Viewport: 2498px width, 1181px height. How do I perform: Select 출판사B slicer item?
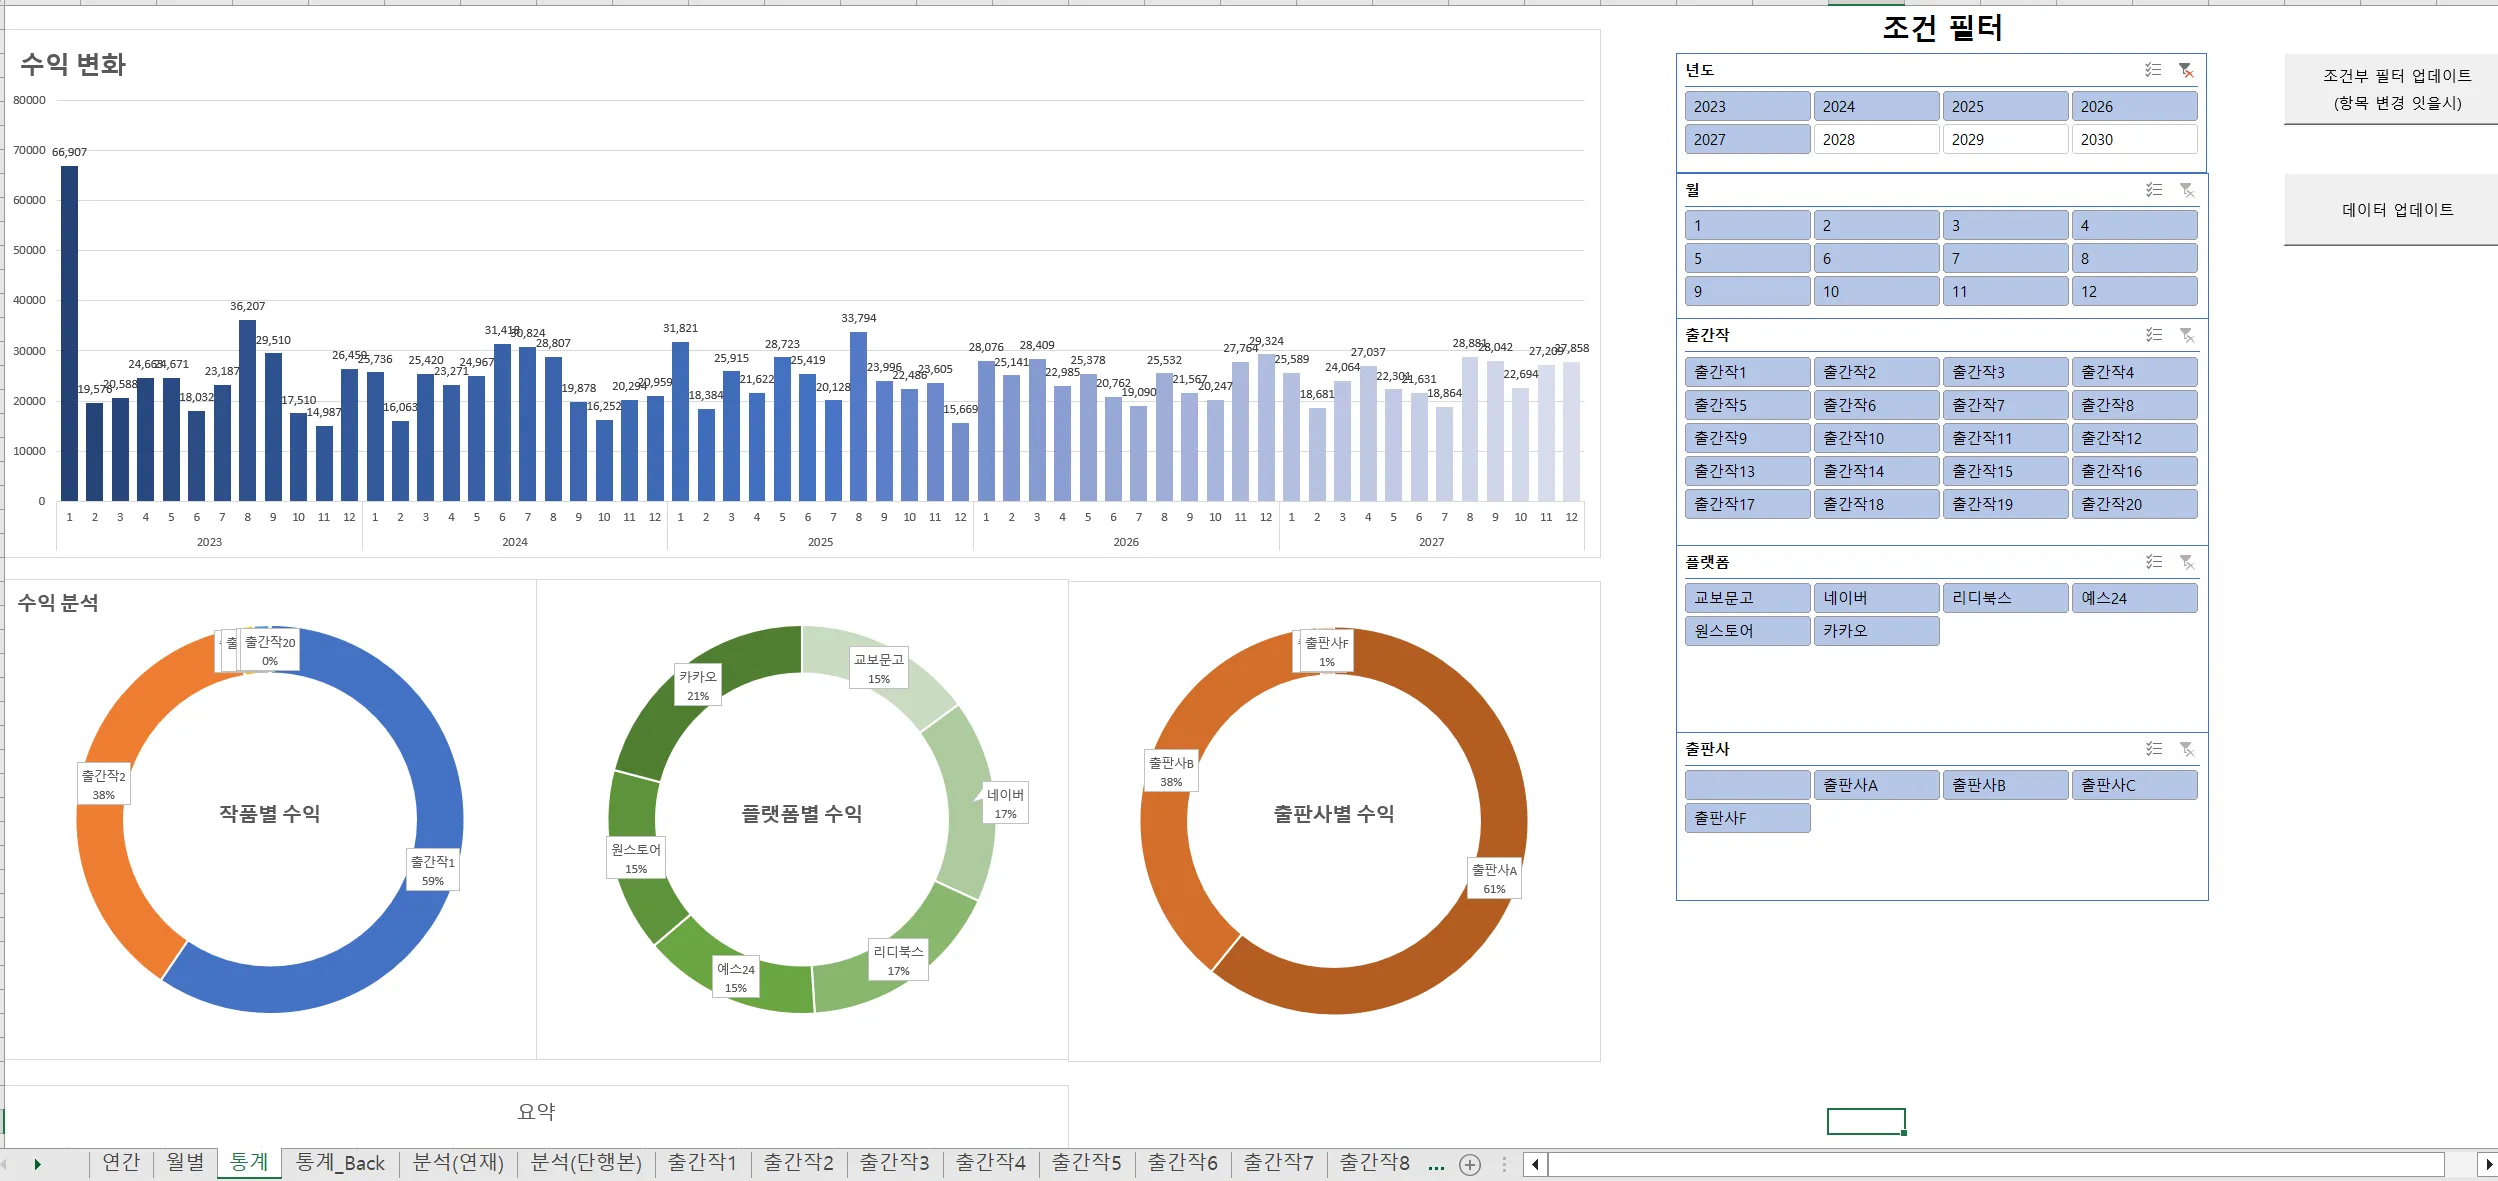coord(2005,785)
